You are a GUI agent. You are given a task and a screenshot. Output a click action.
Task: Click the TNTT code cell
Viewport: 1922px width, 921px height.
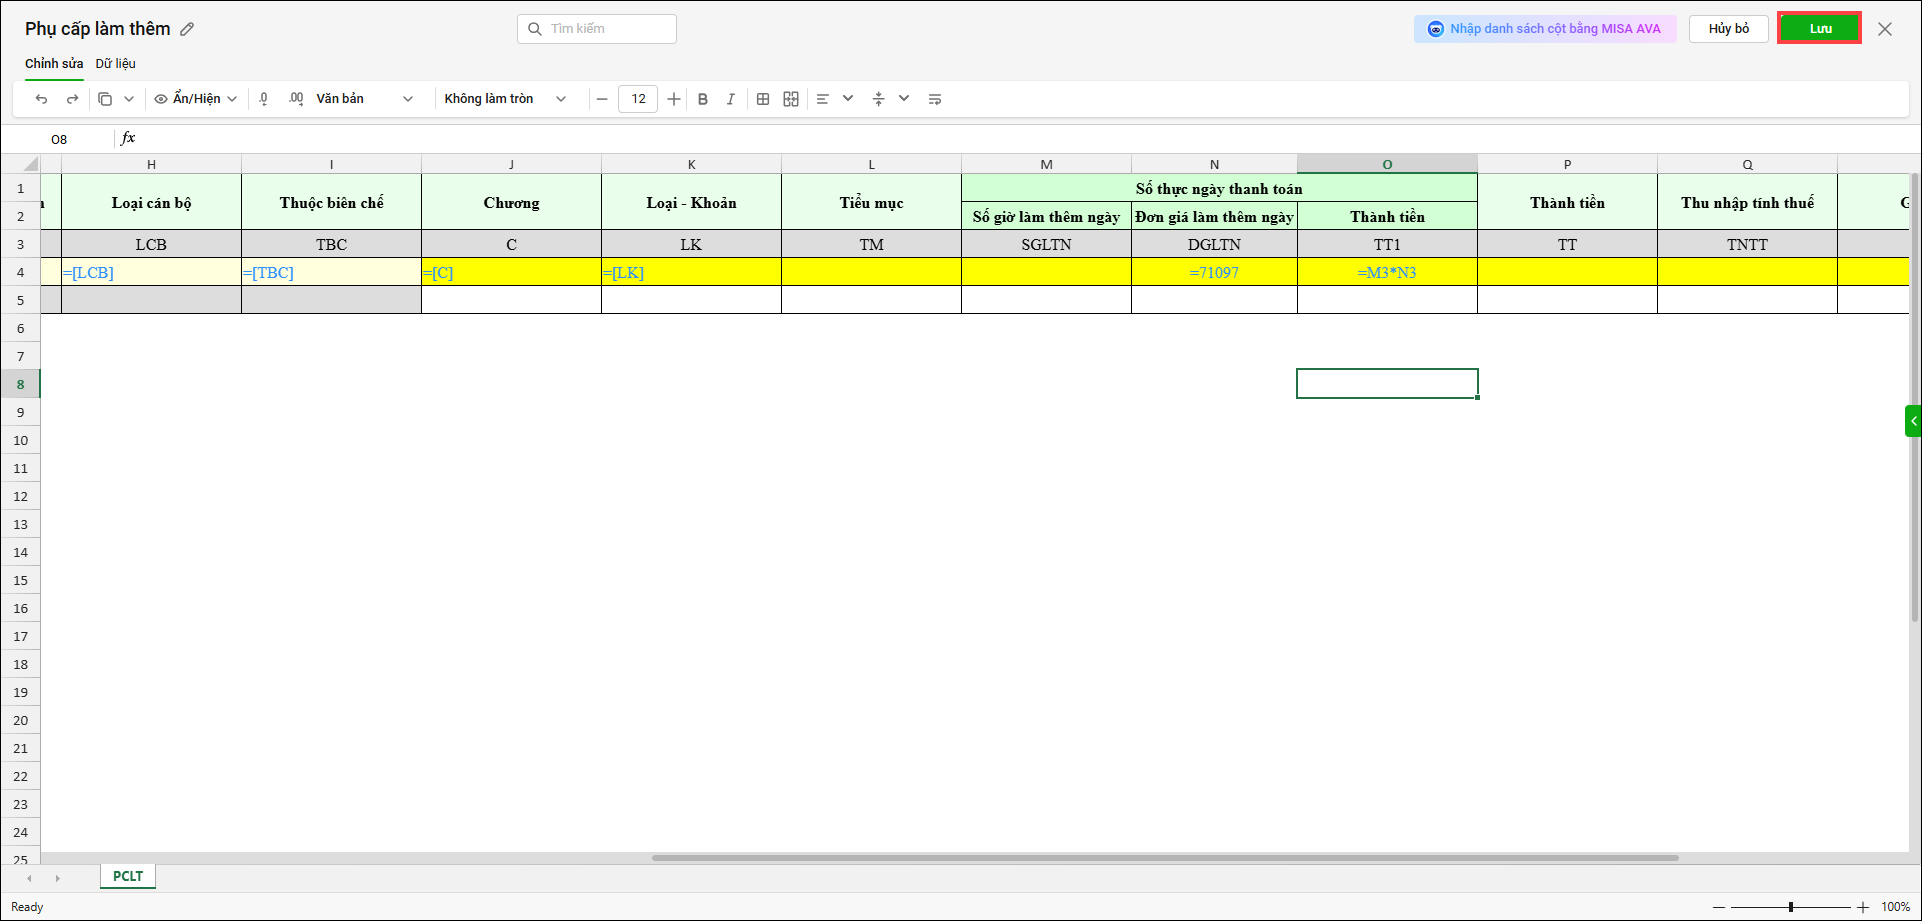coord(1747,244)
